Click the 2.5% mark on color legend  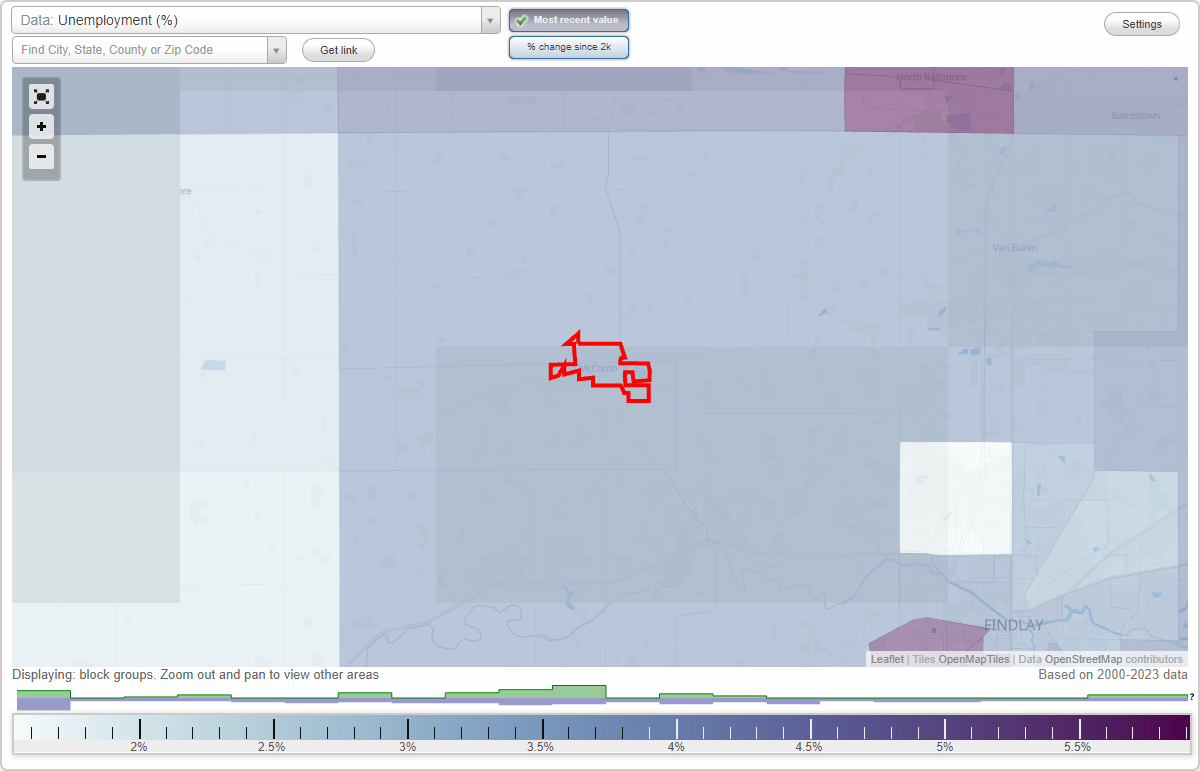pos(272,747)
